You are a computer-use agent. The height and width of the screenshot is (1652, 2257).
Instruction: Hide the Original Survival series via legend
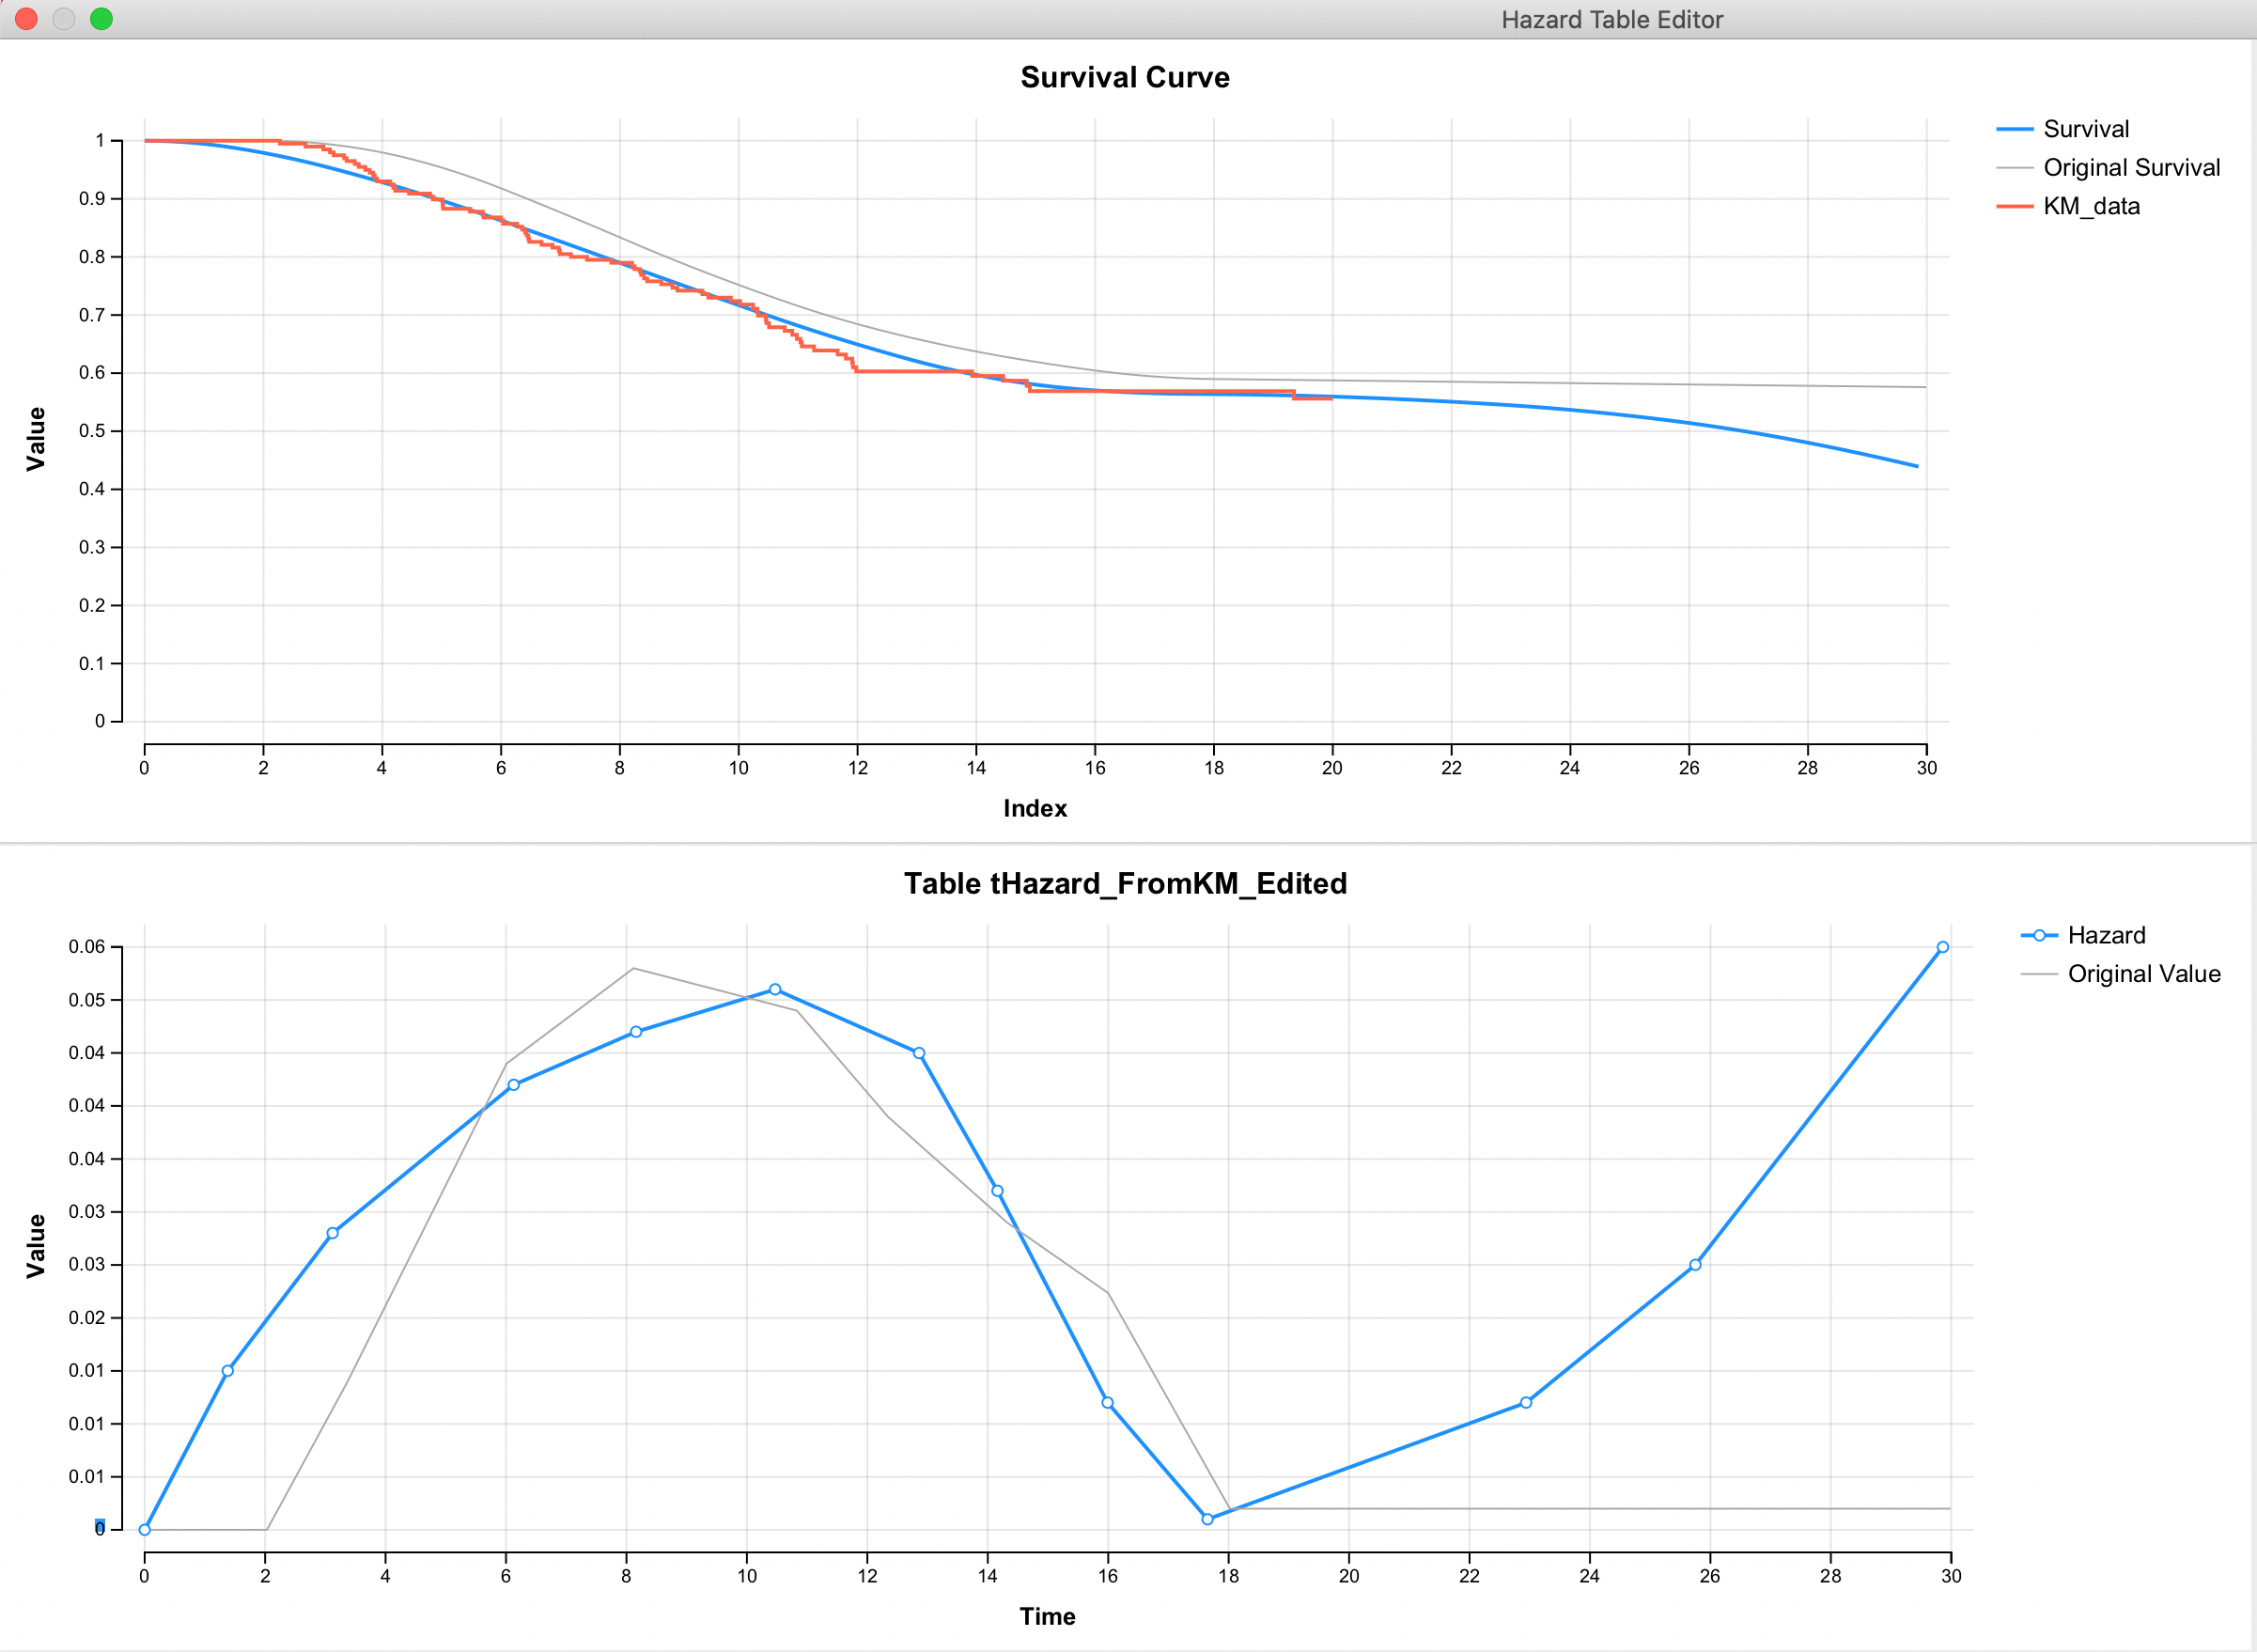click(x=2135, y=167)
